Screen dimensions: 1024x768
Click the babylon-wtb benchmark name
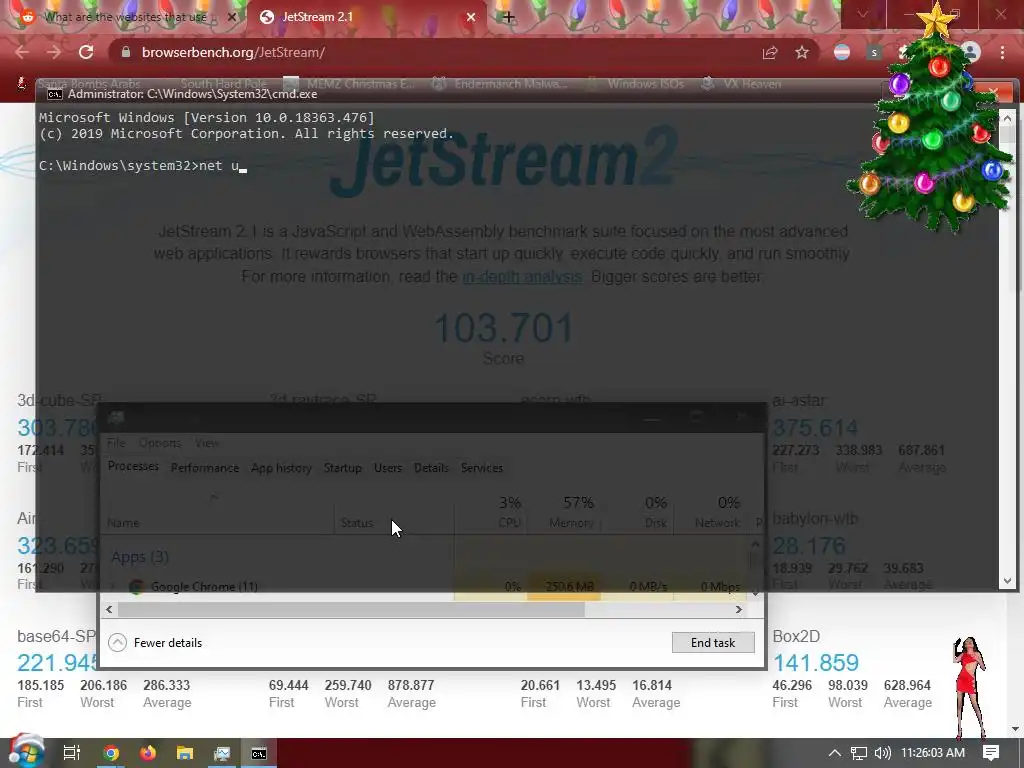click(x=815, y=519)
